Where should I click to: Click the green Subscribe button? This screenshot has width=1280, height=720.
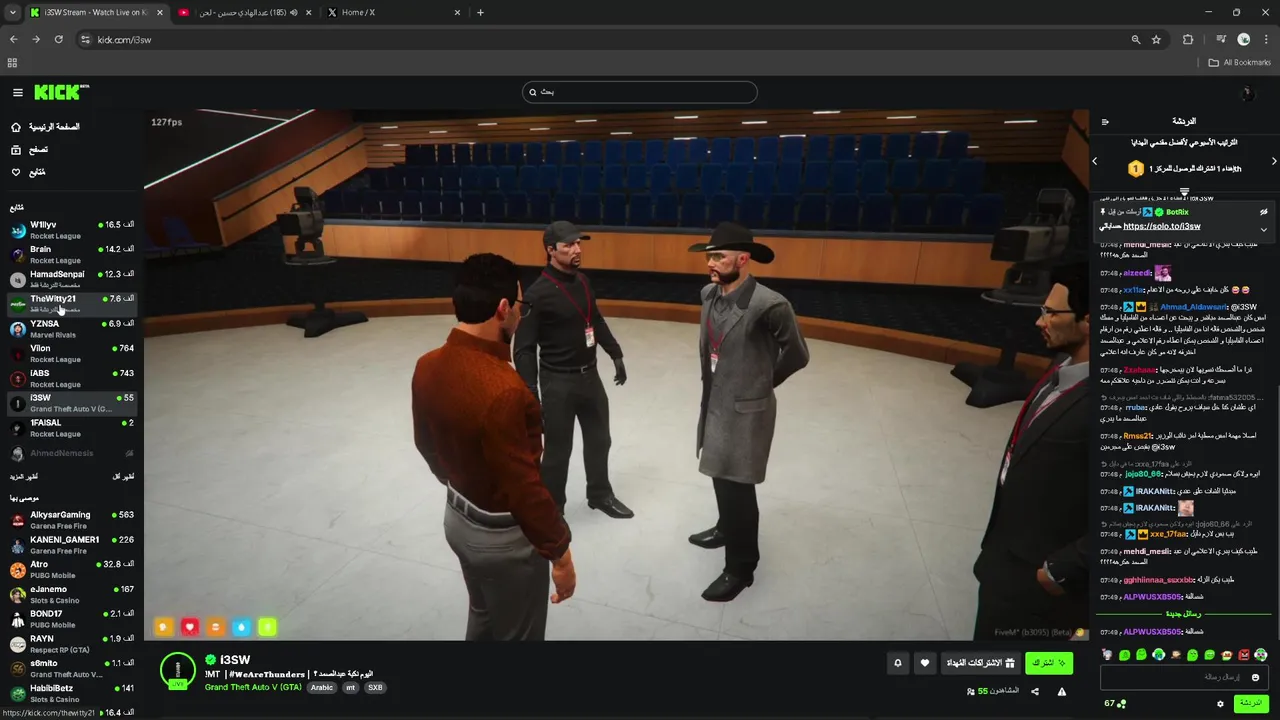1049,663
